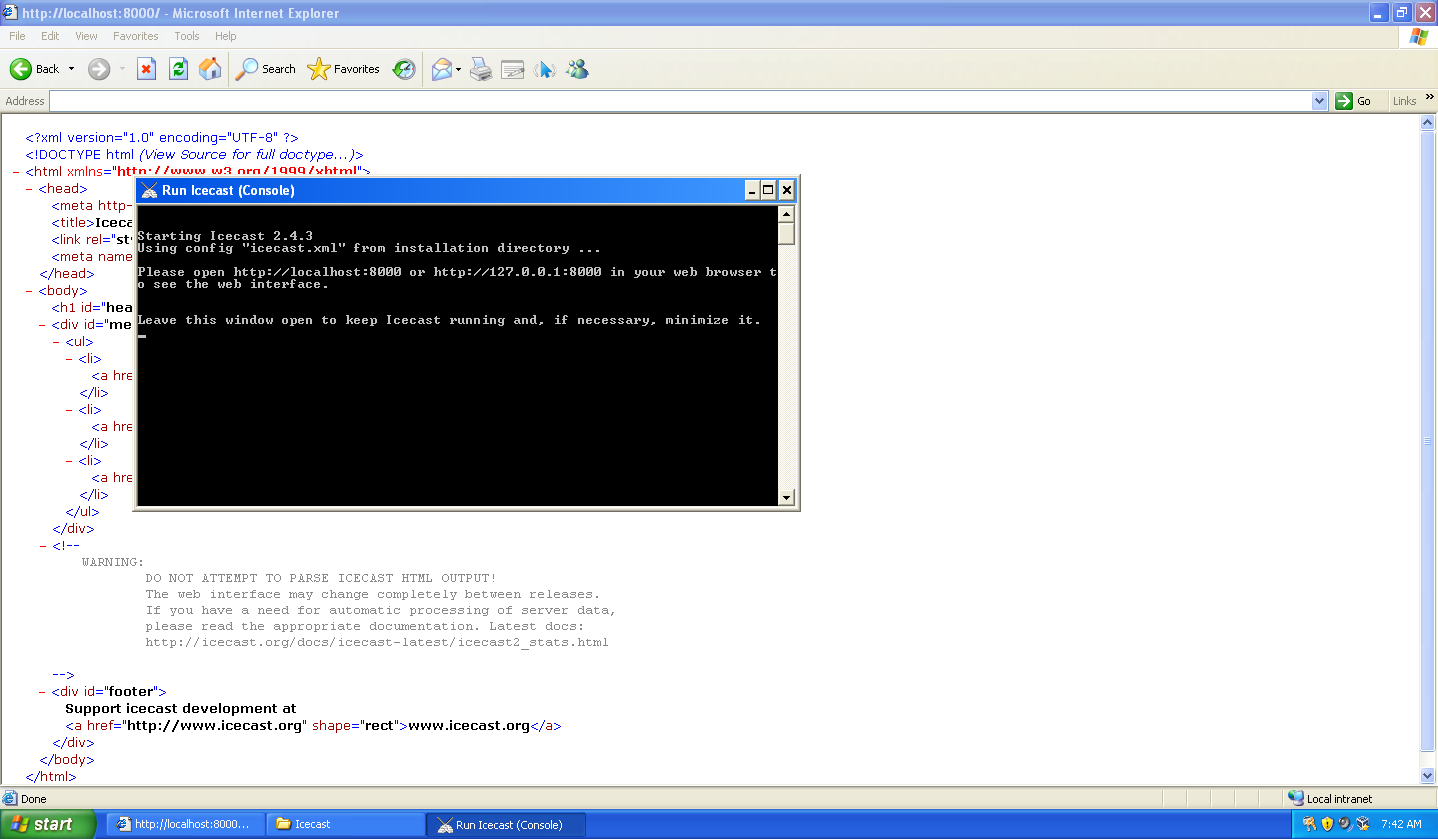Print the page with the printer icon

(x=481, y=69)
